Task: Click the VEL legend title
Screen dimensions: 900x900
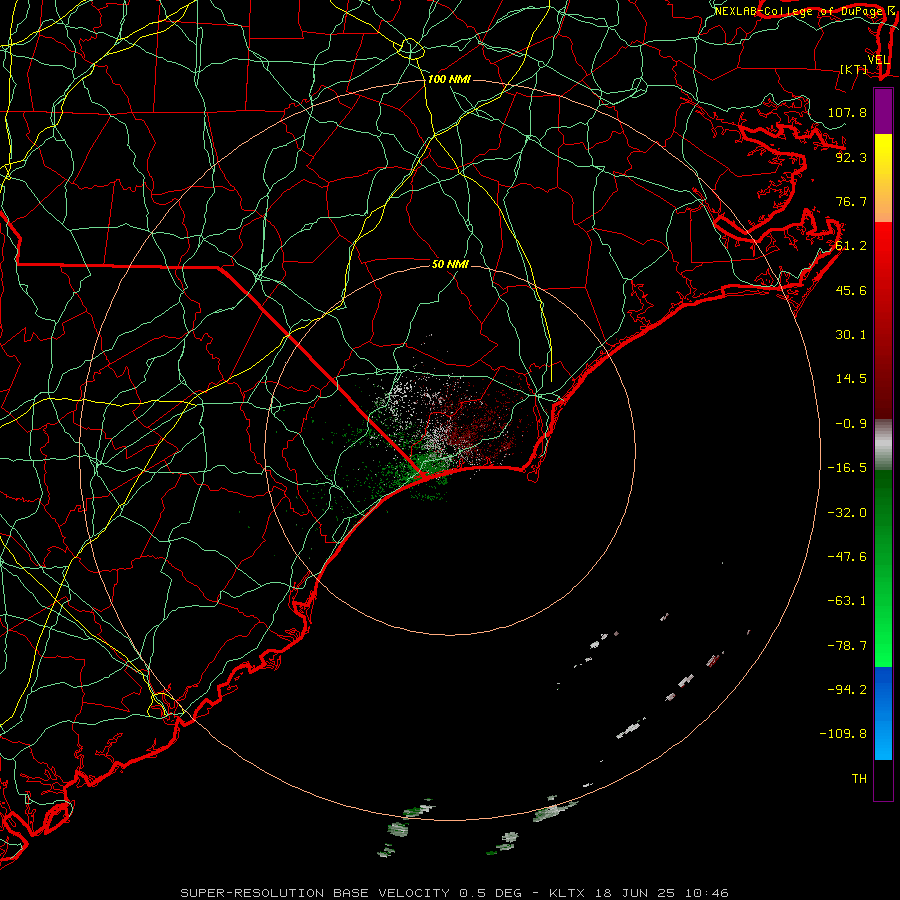Action: [879, 60]
